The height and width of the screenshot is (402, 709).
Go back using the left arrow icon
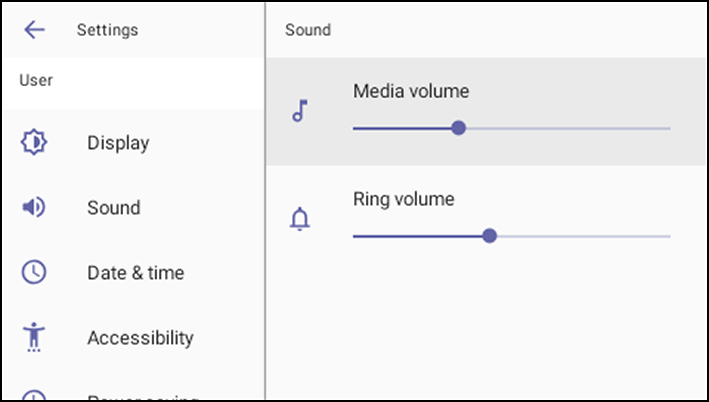pos(34,30)
